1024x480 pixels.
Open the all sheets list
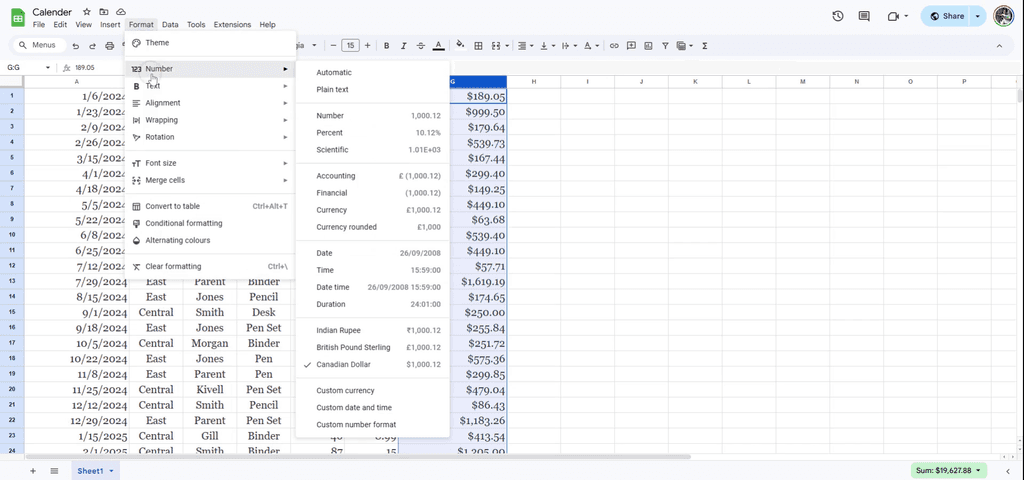pyautogui.click(x=54, y=471)
